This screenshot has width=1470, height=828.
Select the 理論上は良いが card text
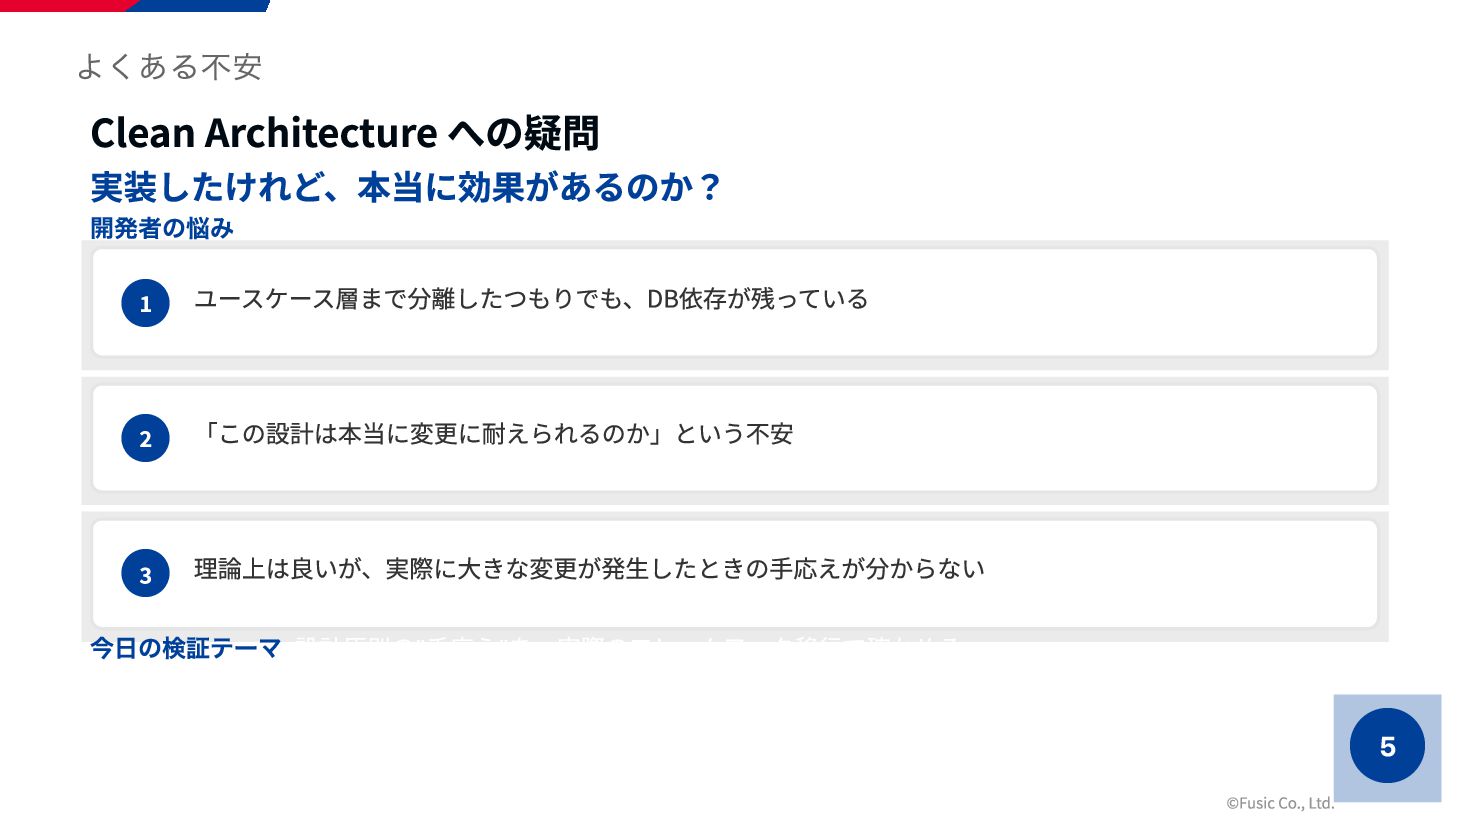tap(589, 569)
